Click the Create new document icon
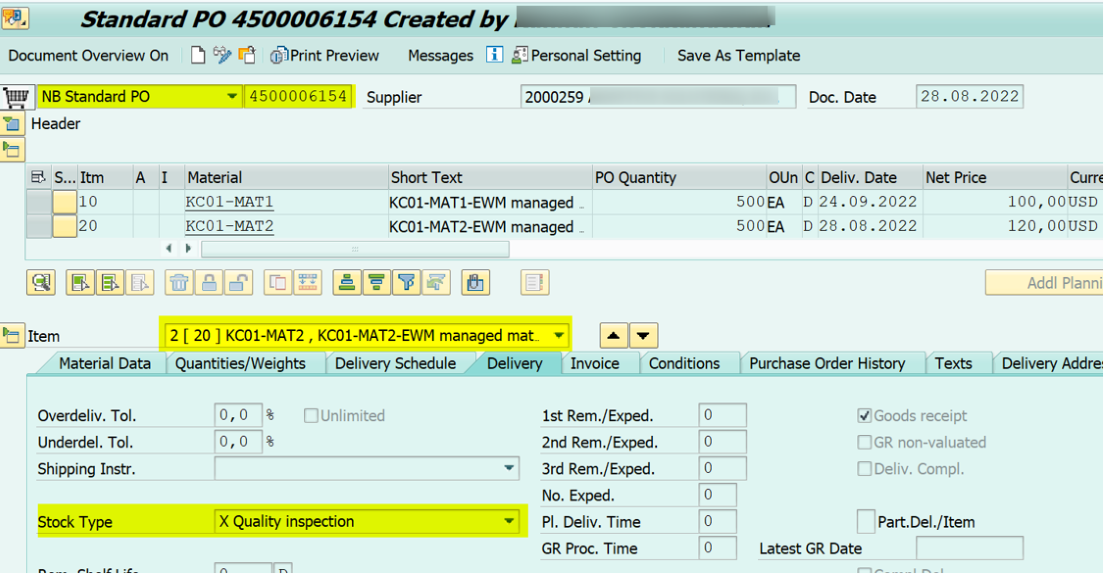Viewport: 1110px width, 580px height. pos(198,56)
